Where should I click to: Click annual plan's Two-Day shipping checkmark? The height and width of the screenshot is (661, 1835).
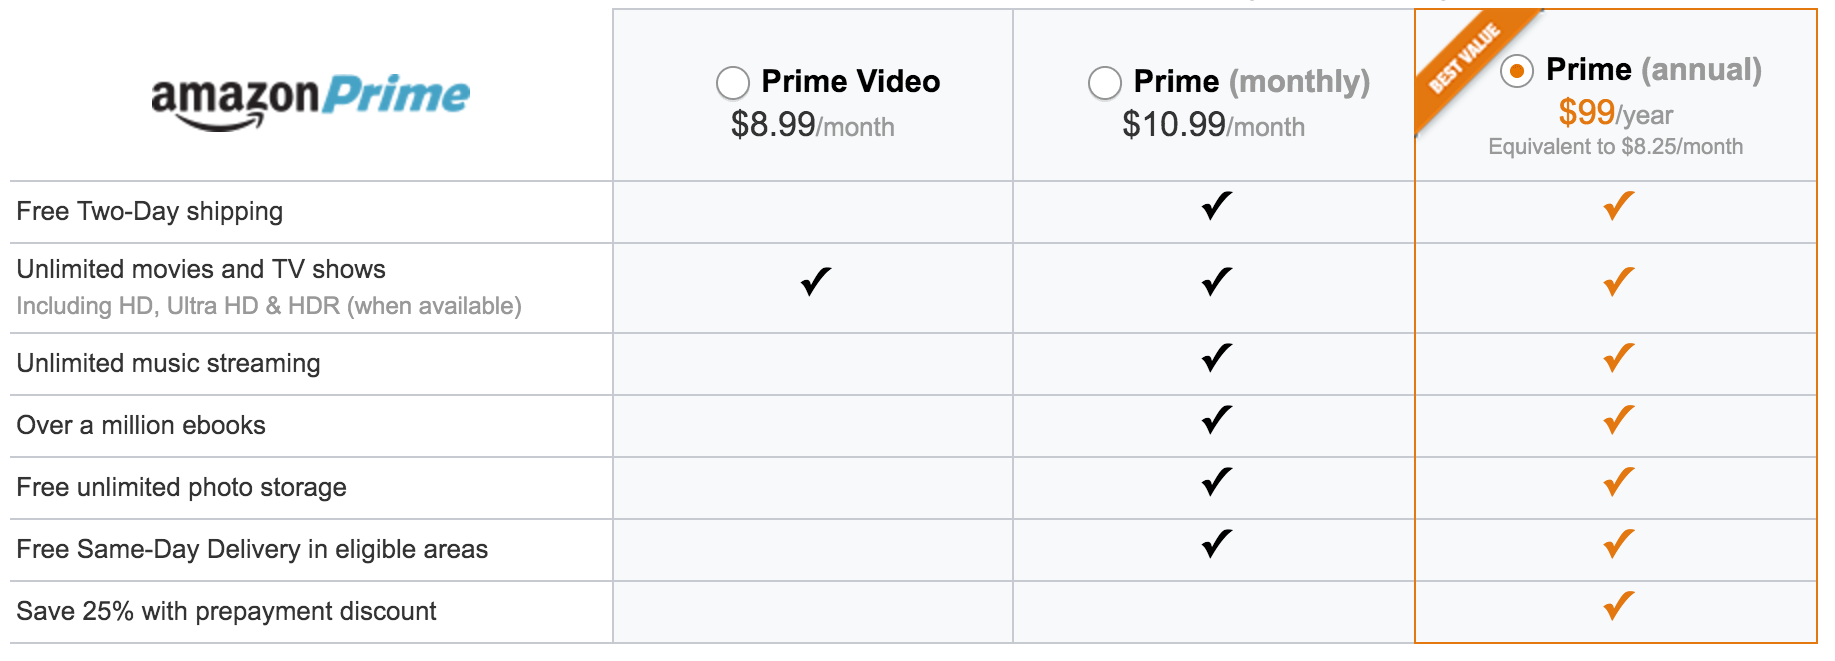pos(1619,206)
